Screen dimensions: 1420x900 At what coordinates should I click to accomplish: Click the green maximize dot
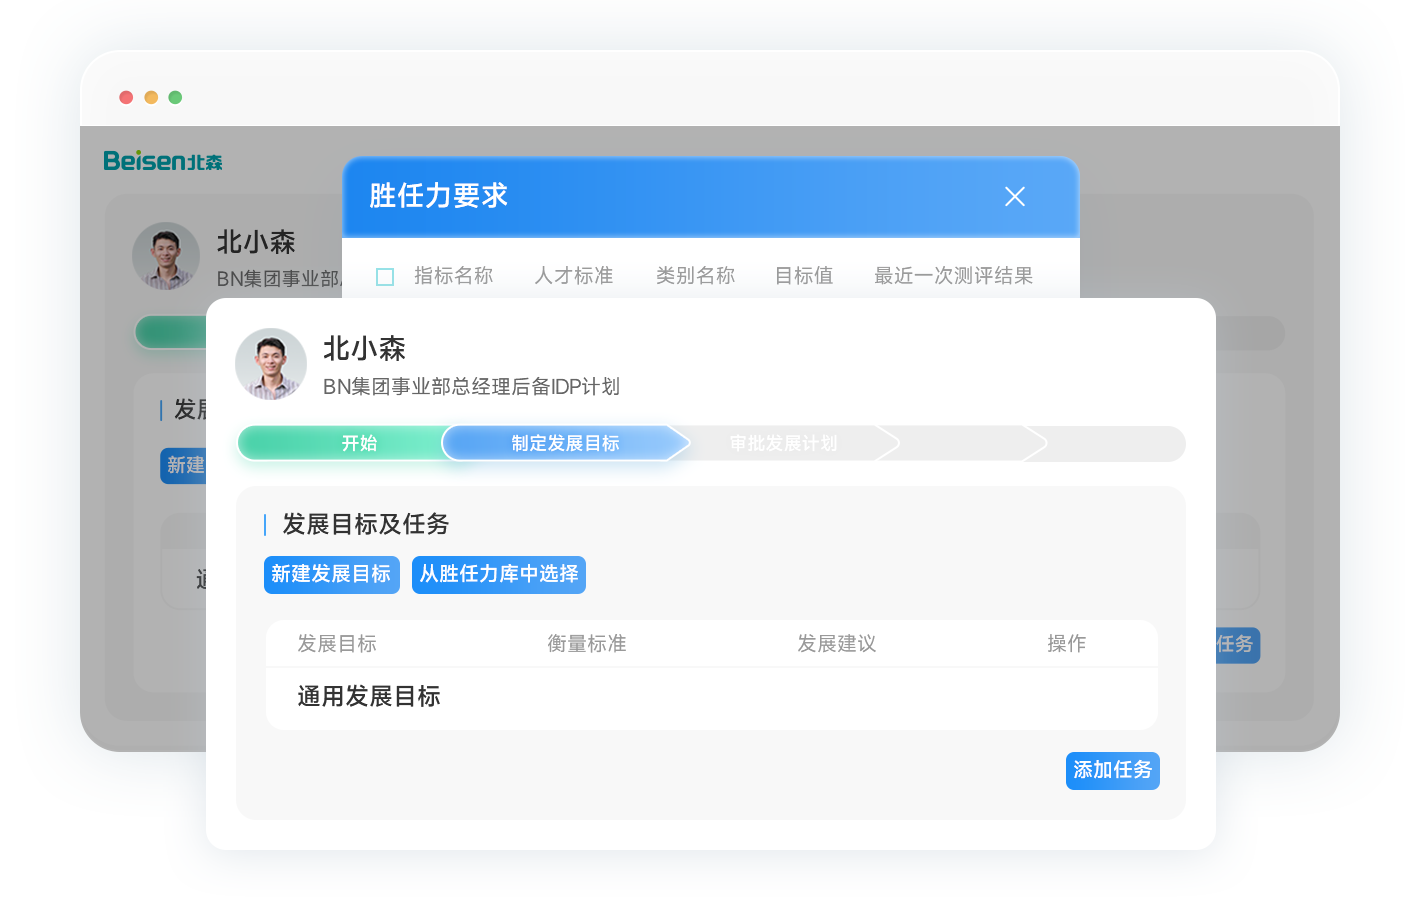tap(175, 97)
